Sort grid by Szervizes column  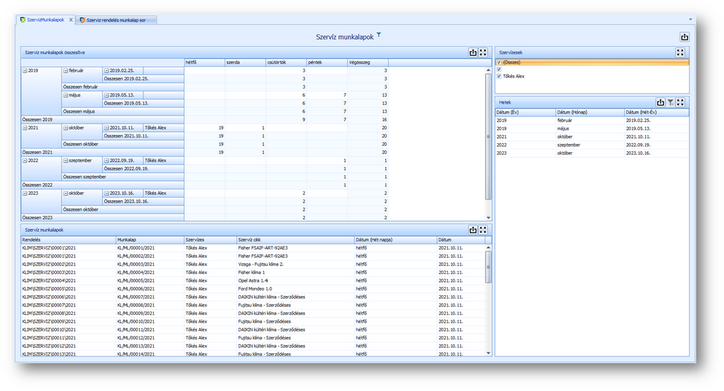coord(210,240)
